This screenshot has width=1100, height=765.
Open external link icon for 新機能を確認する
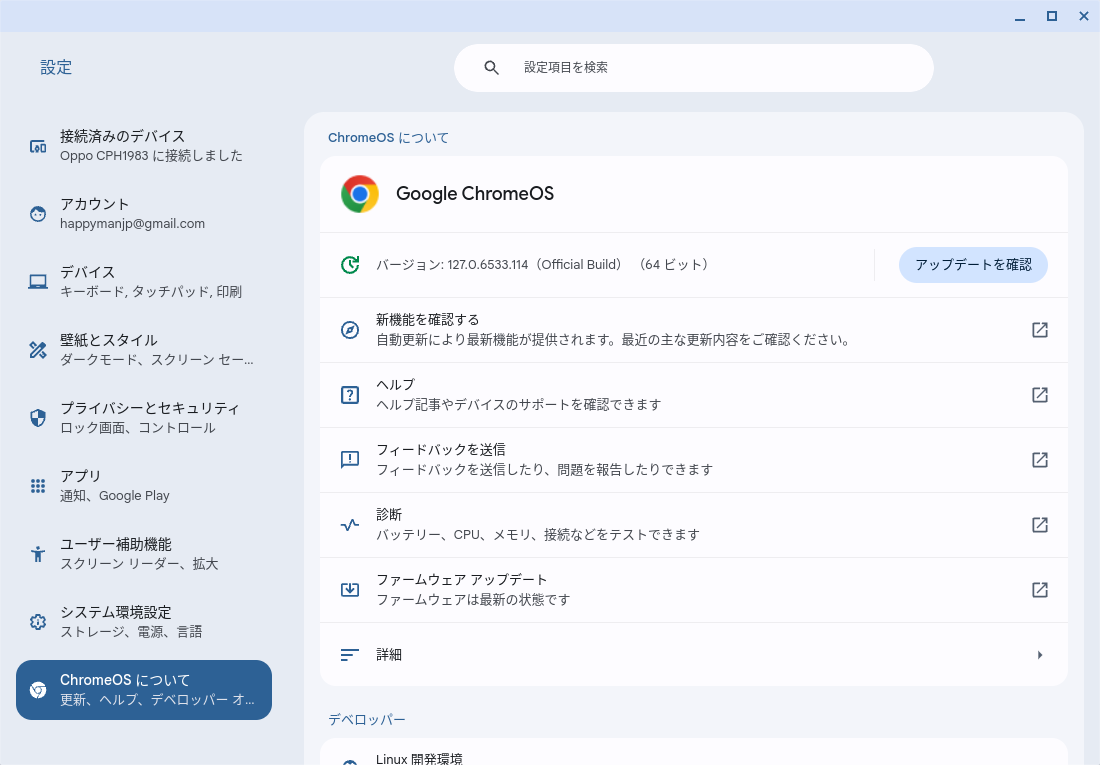tap(1040, 330)
